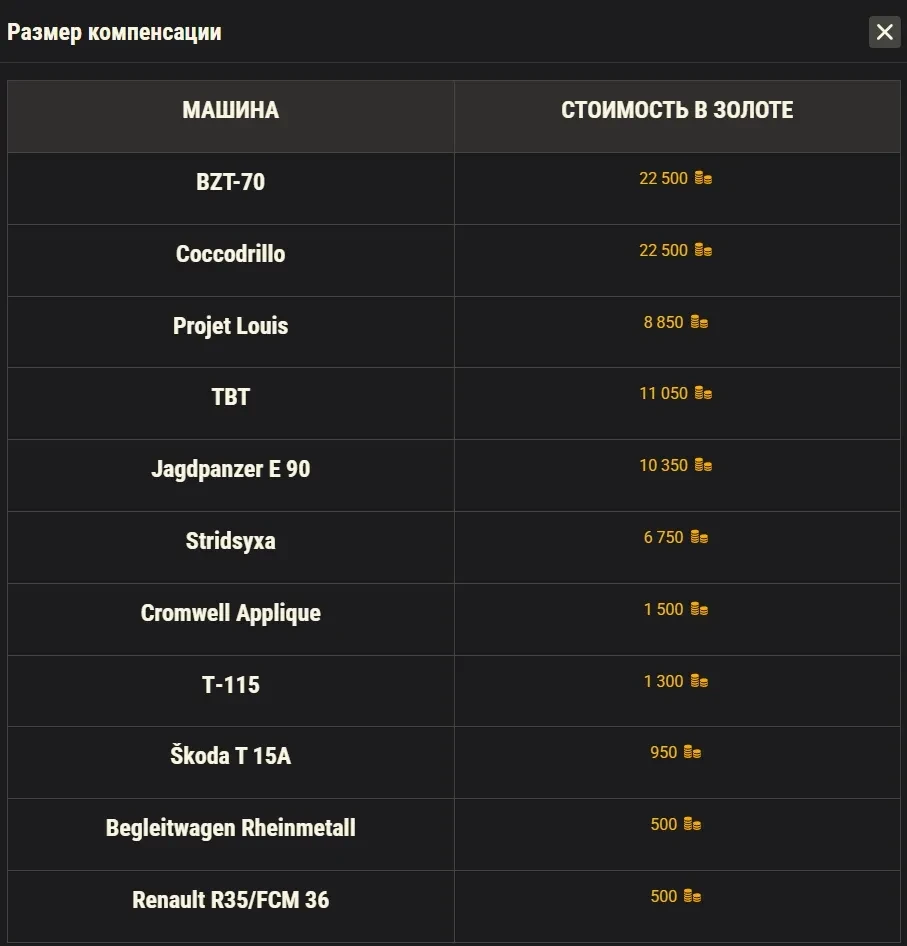
Task: Click the gold coins icon for TBT
Action: click(703, 394)
